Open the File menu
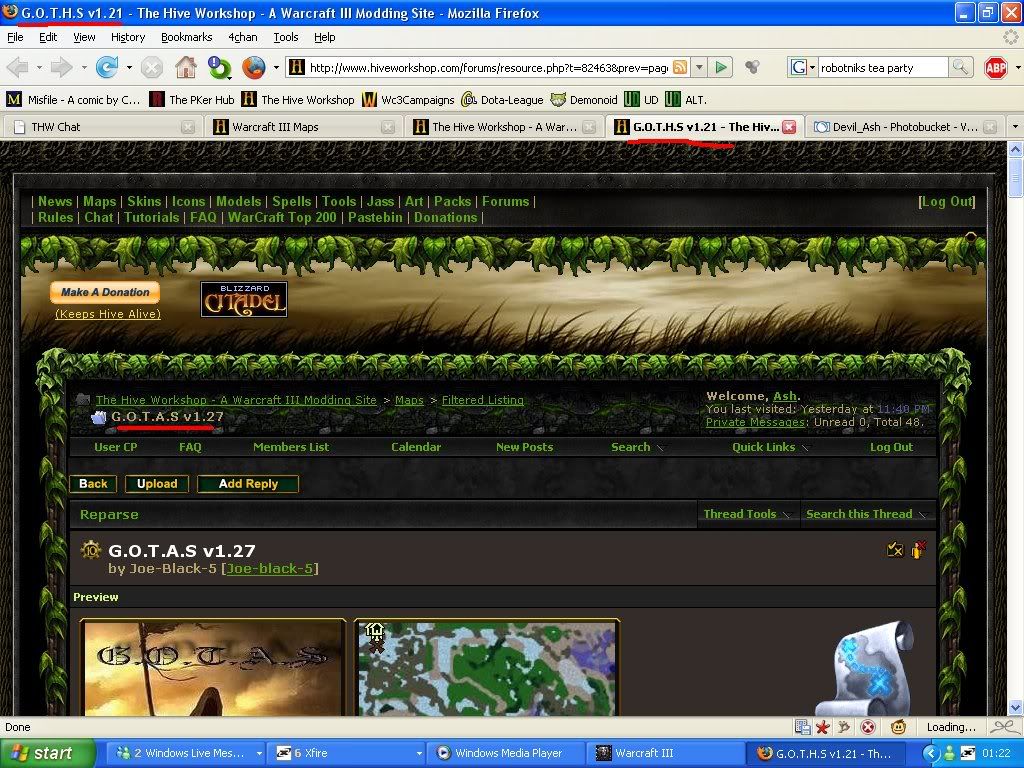The width and height of the screenshot is (1024, 768). coord(15,37)
